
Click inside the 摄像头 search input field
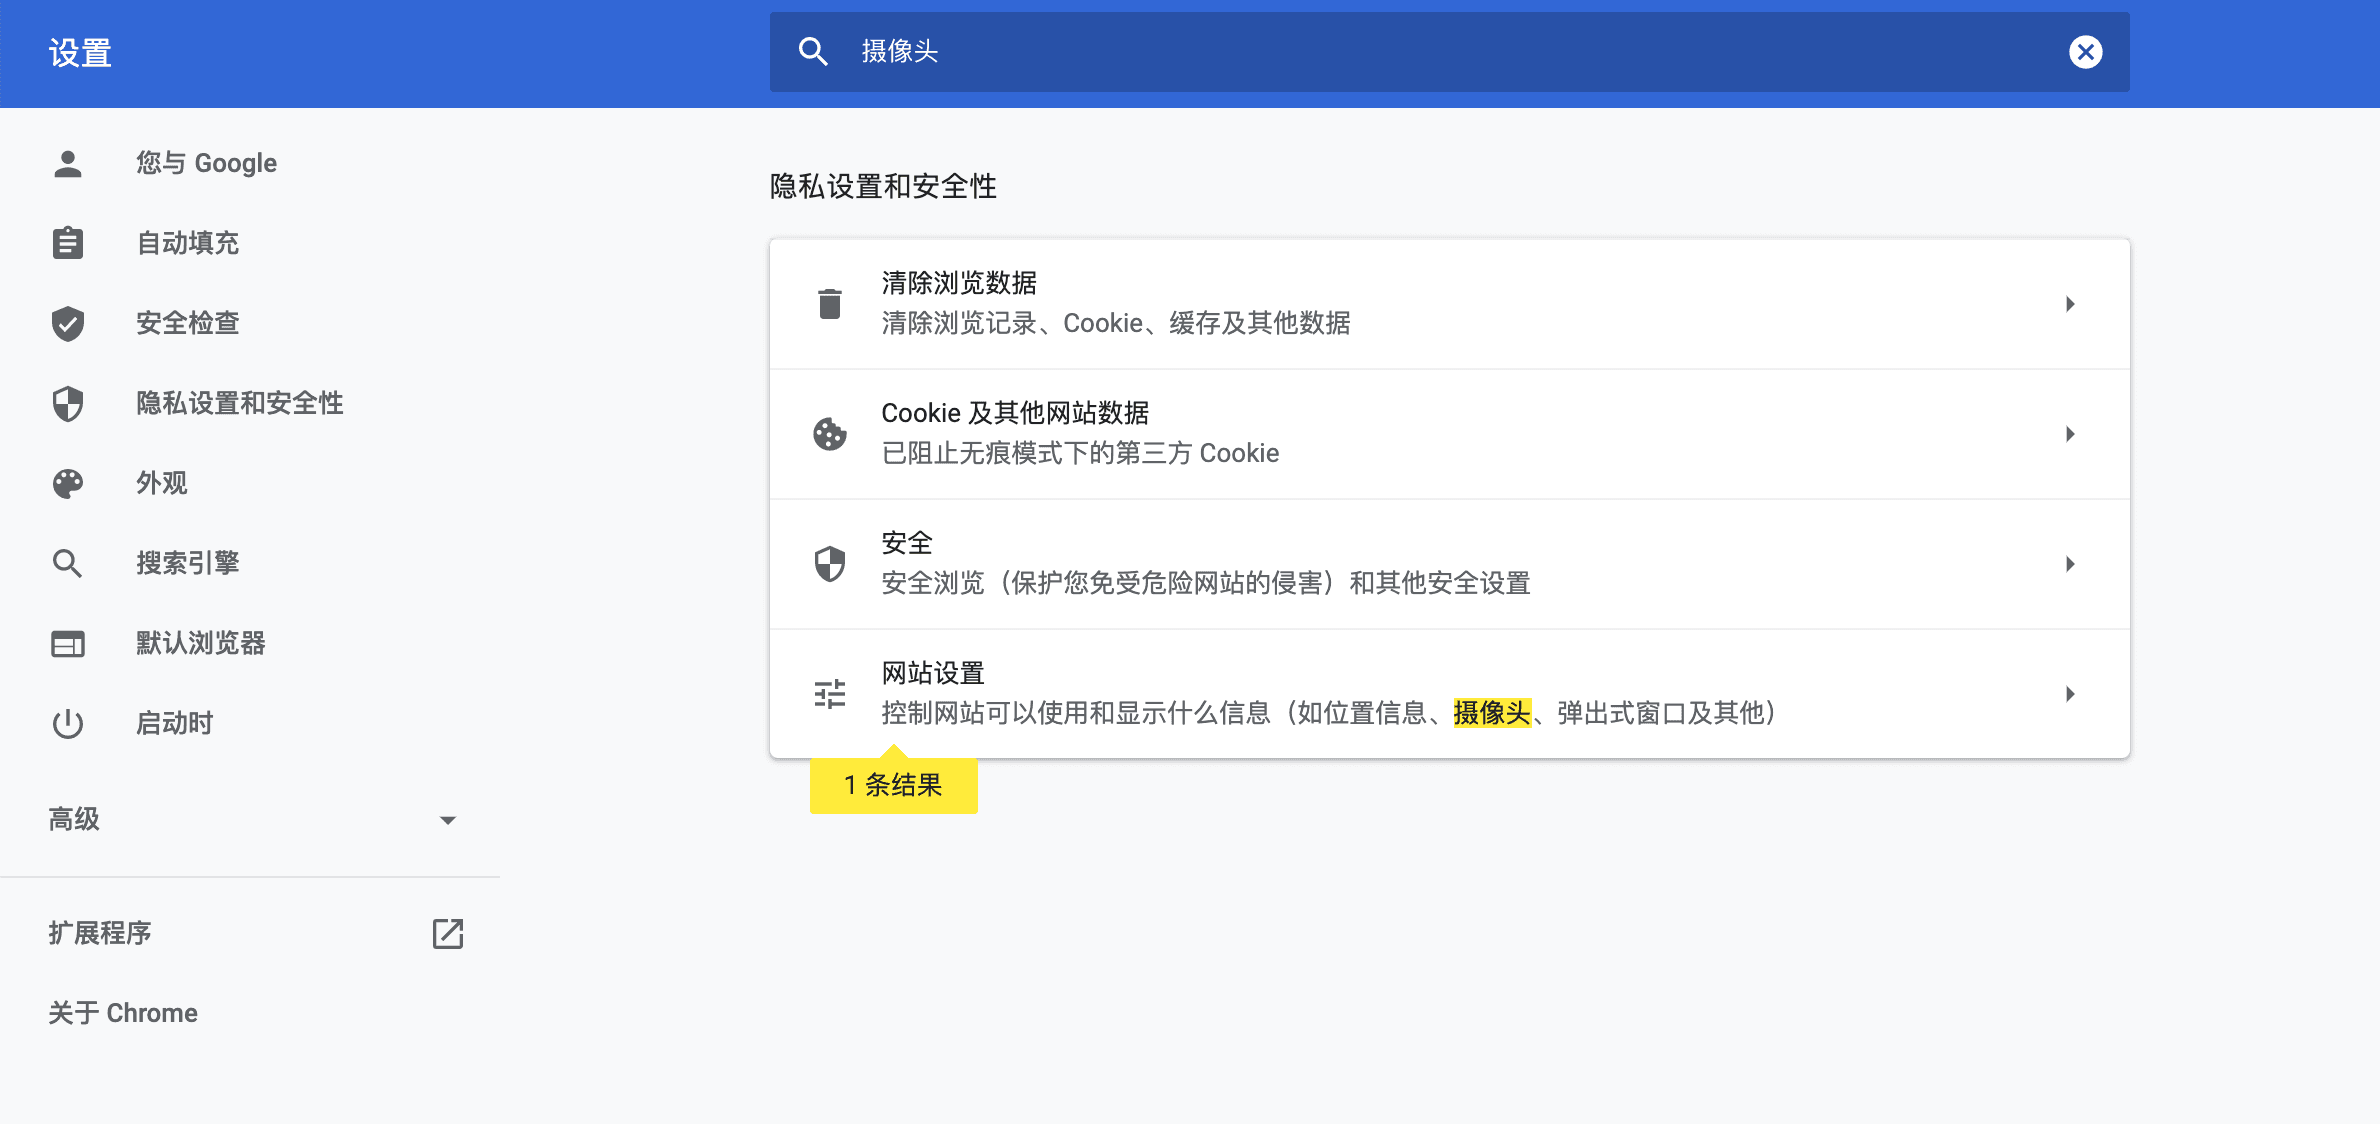coord(1400,52)
